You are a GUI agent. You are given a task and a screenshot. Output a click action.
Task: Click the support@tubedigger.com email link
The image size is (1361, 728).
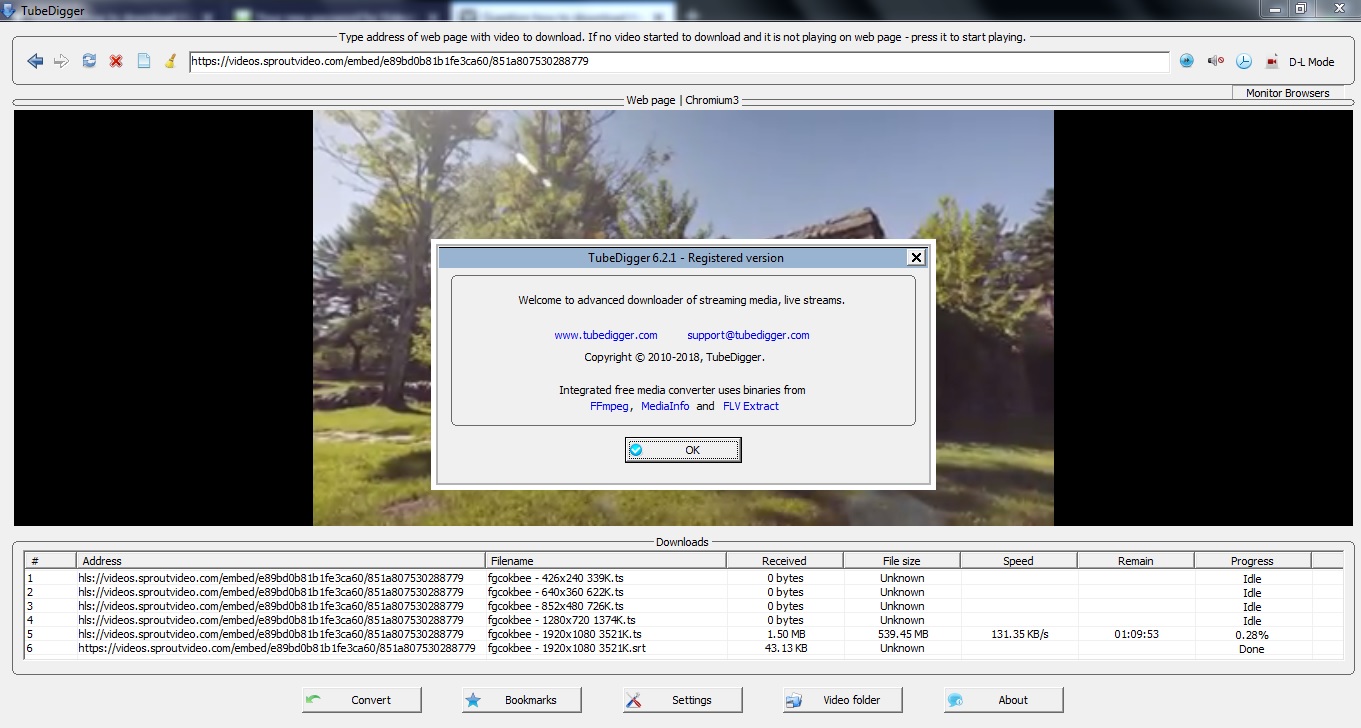coord(748,335)
